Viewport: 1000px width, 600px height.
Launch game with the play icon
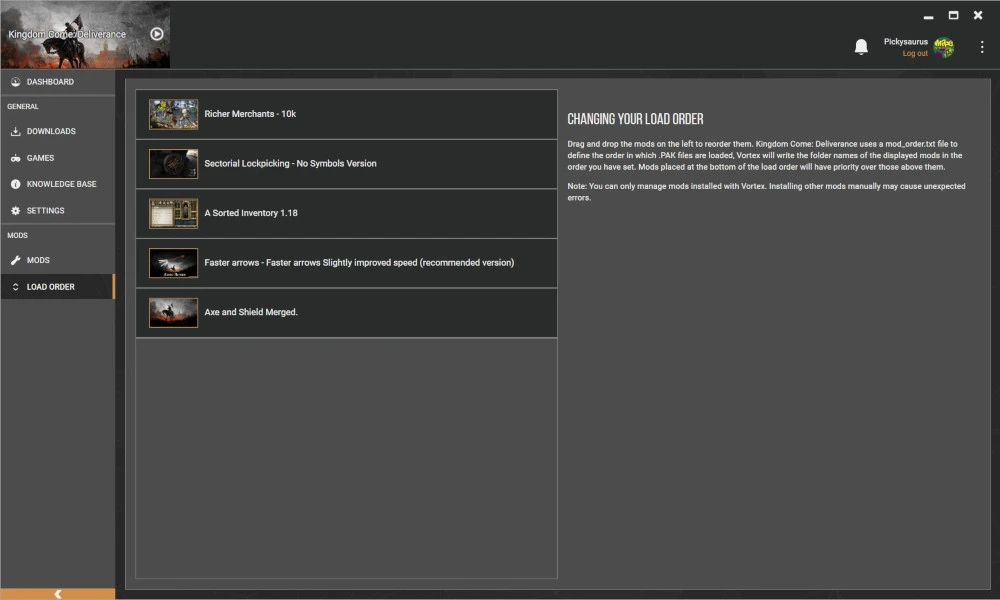pyautogui.click(x=157, y=34)
